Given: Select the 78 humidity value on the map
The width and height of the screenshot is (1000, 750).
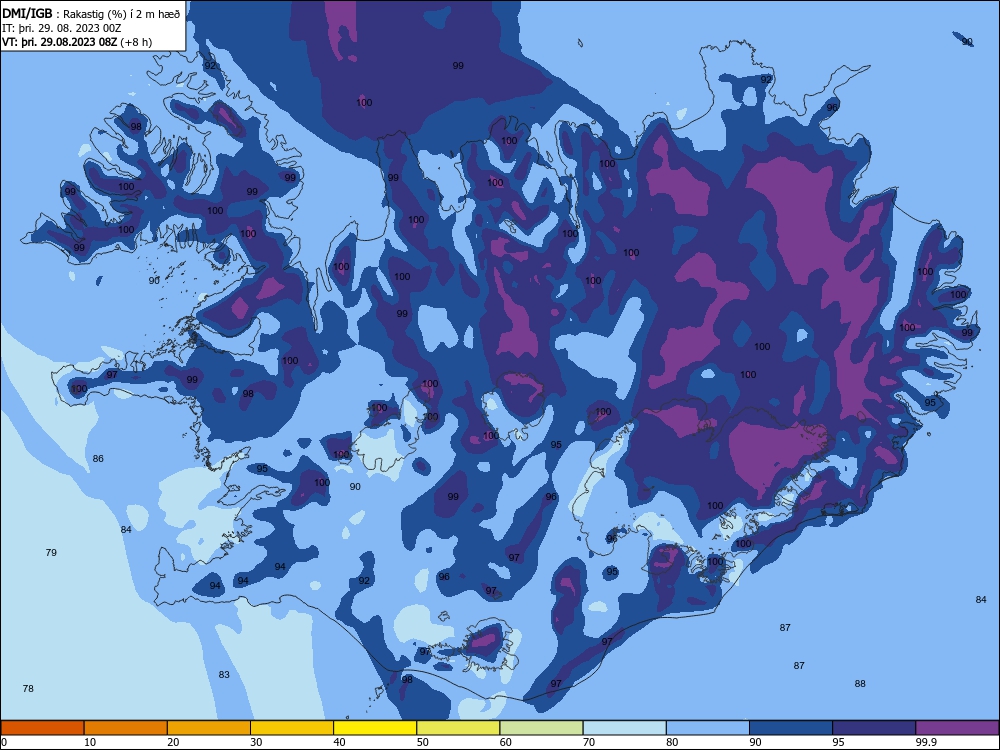Looking at the screenshot, I should 28,688.
